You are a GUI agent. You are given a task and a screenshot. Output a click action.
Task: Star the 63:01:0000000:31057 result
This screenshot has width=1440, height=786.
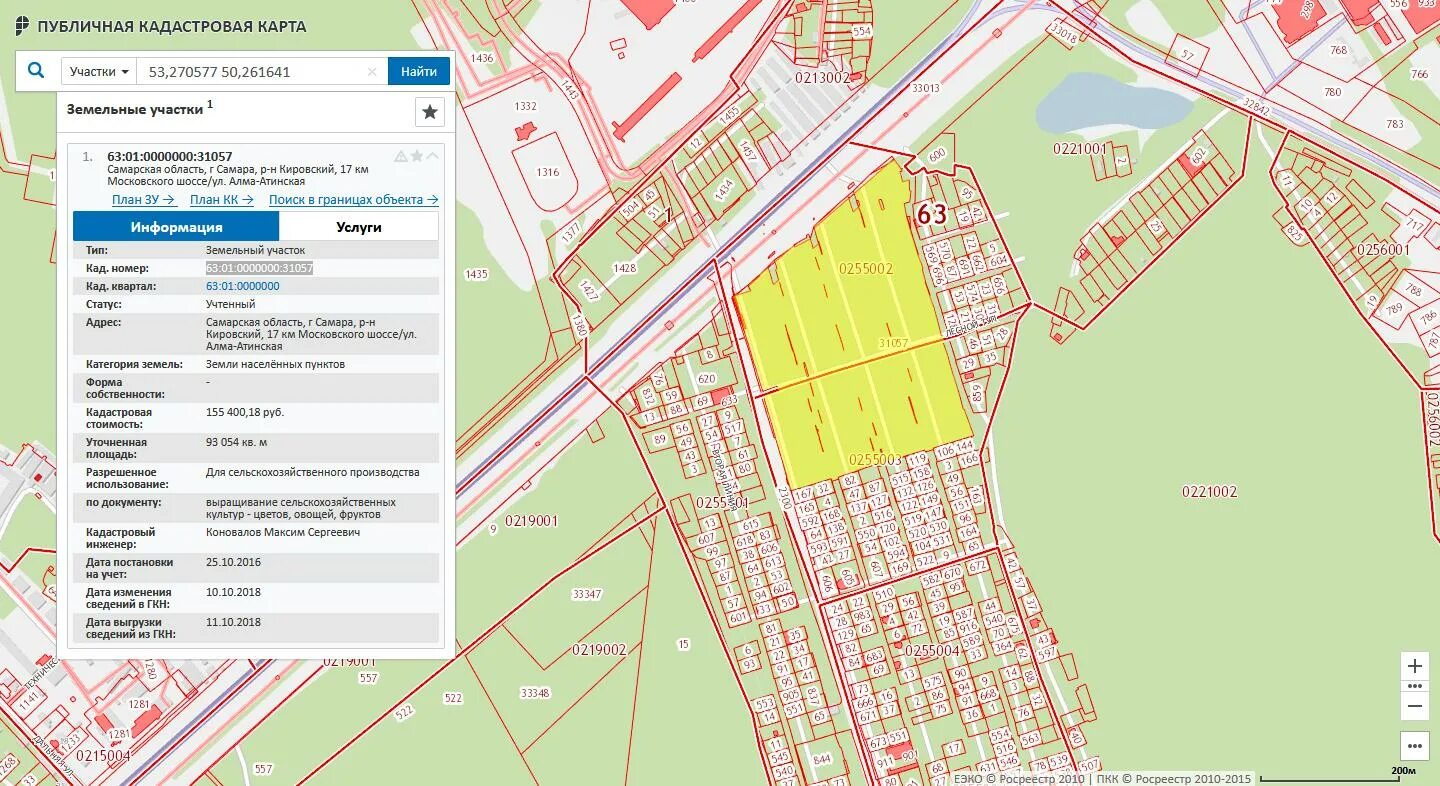[417, 156]
